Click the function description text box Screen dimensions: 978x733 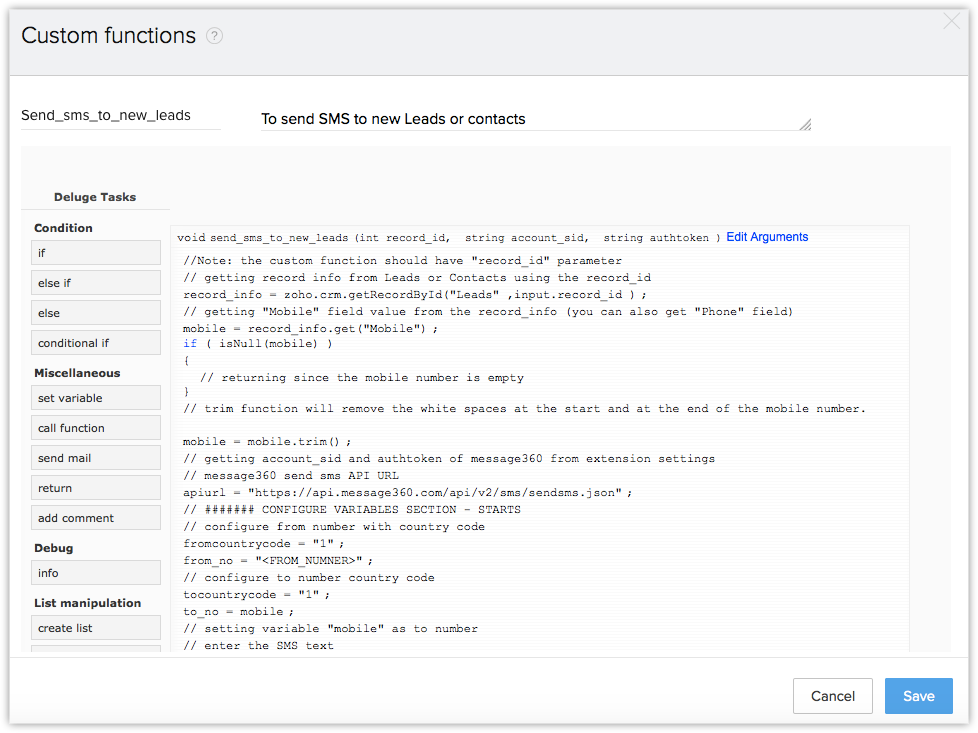click(530, 119)
